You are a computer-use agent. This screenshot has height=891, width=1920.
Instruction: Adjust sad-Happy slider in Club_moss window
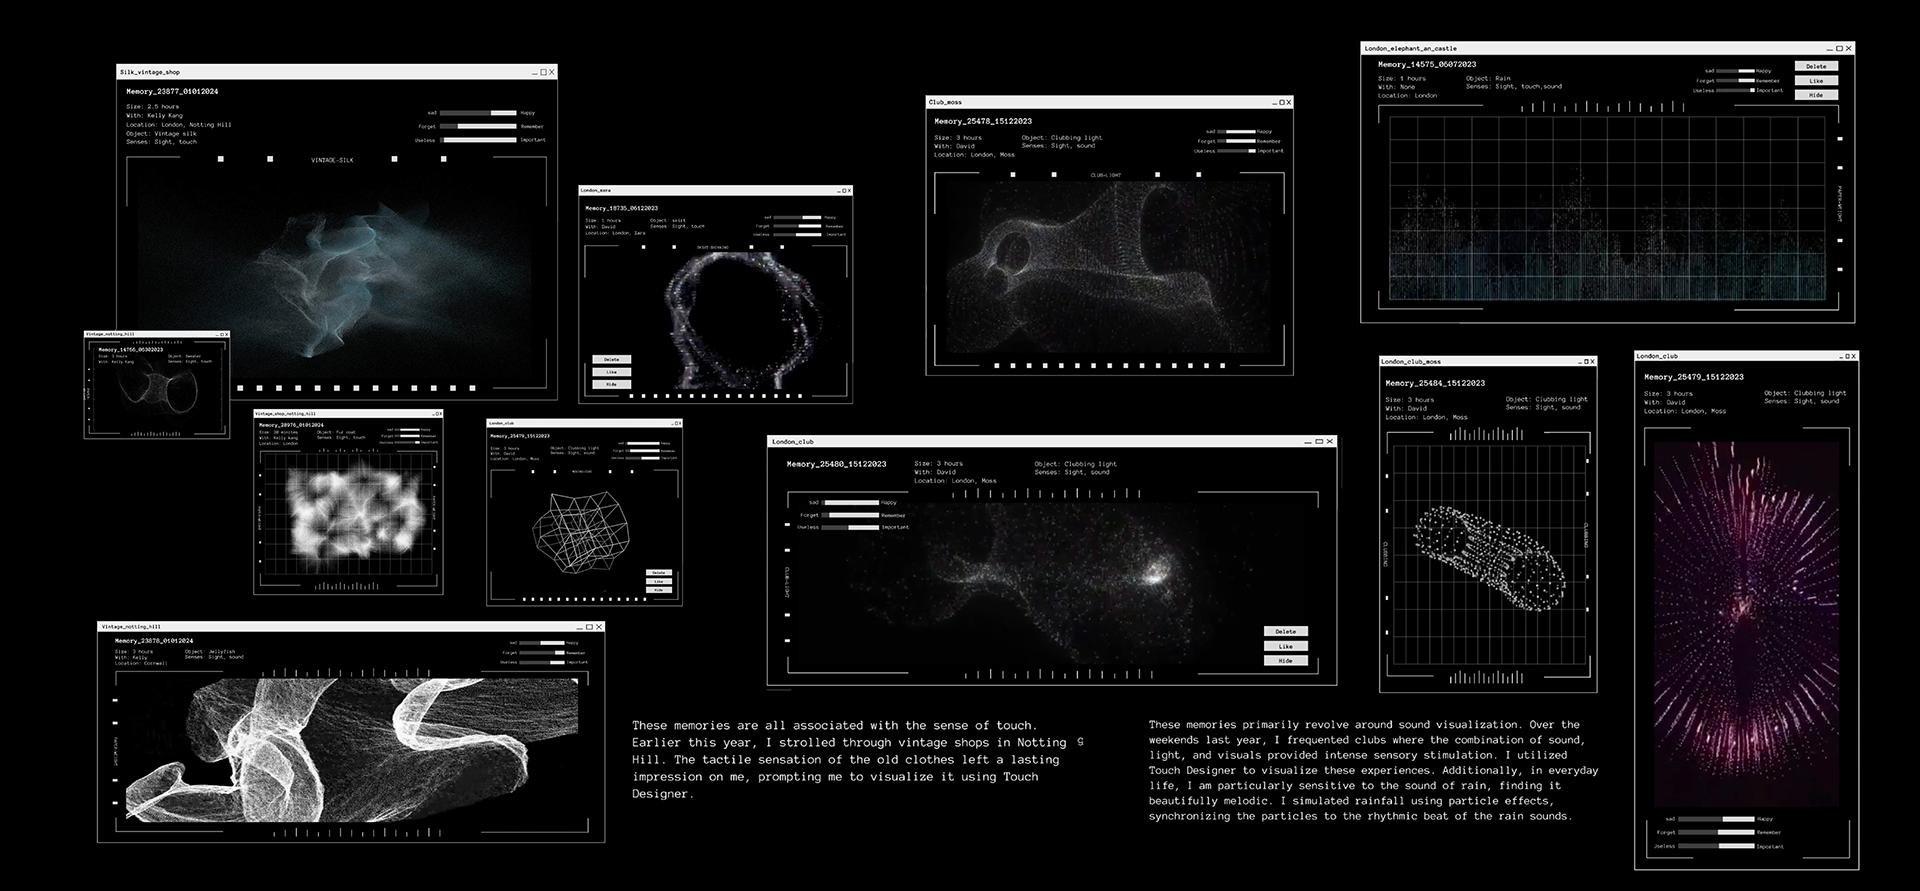tap(1237, 131)
